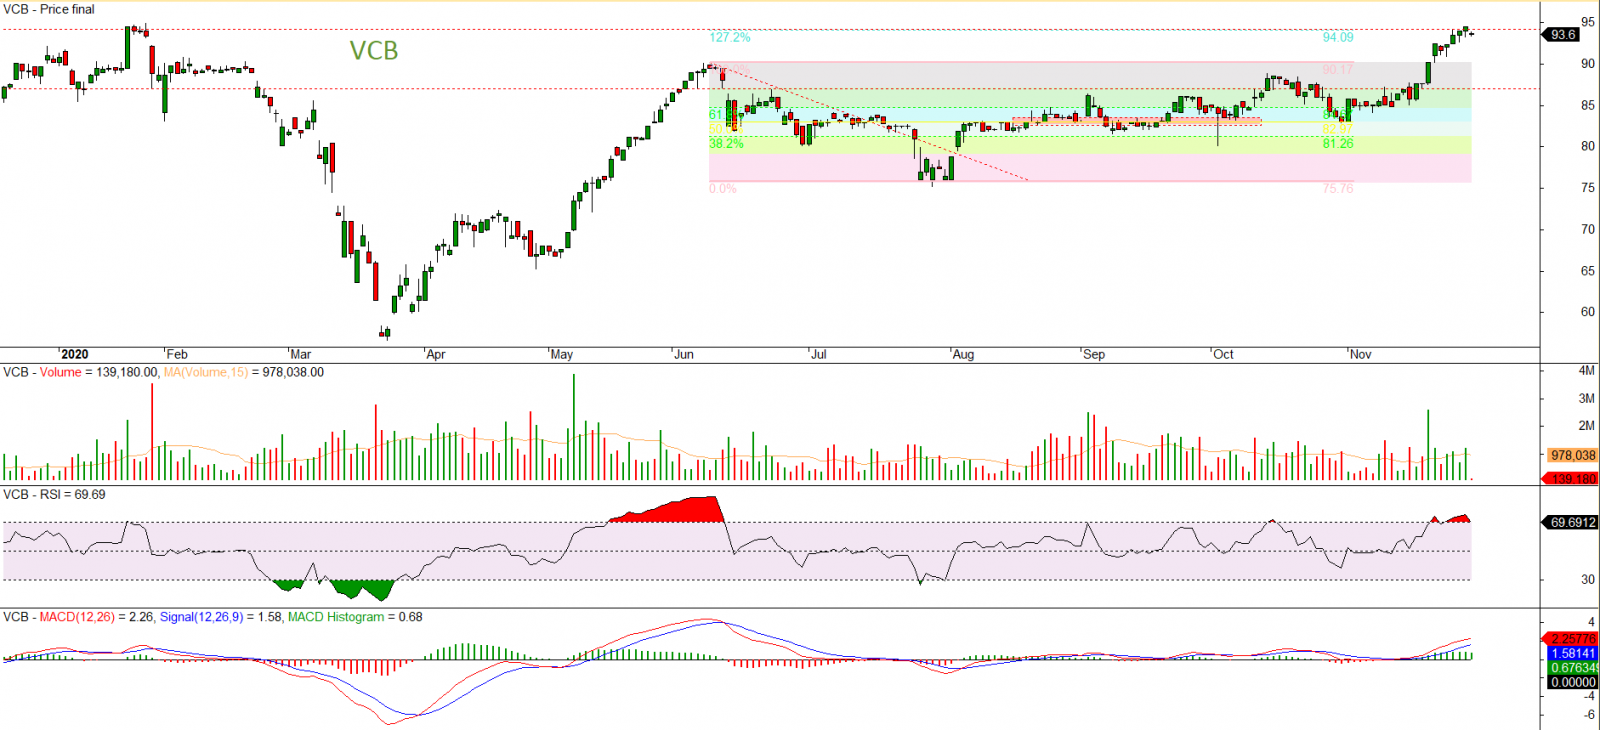Click the Oct month marker
The image size is (1600, 730).
[1223, 354]
